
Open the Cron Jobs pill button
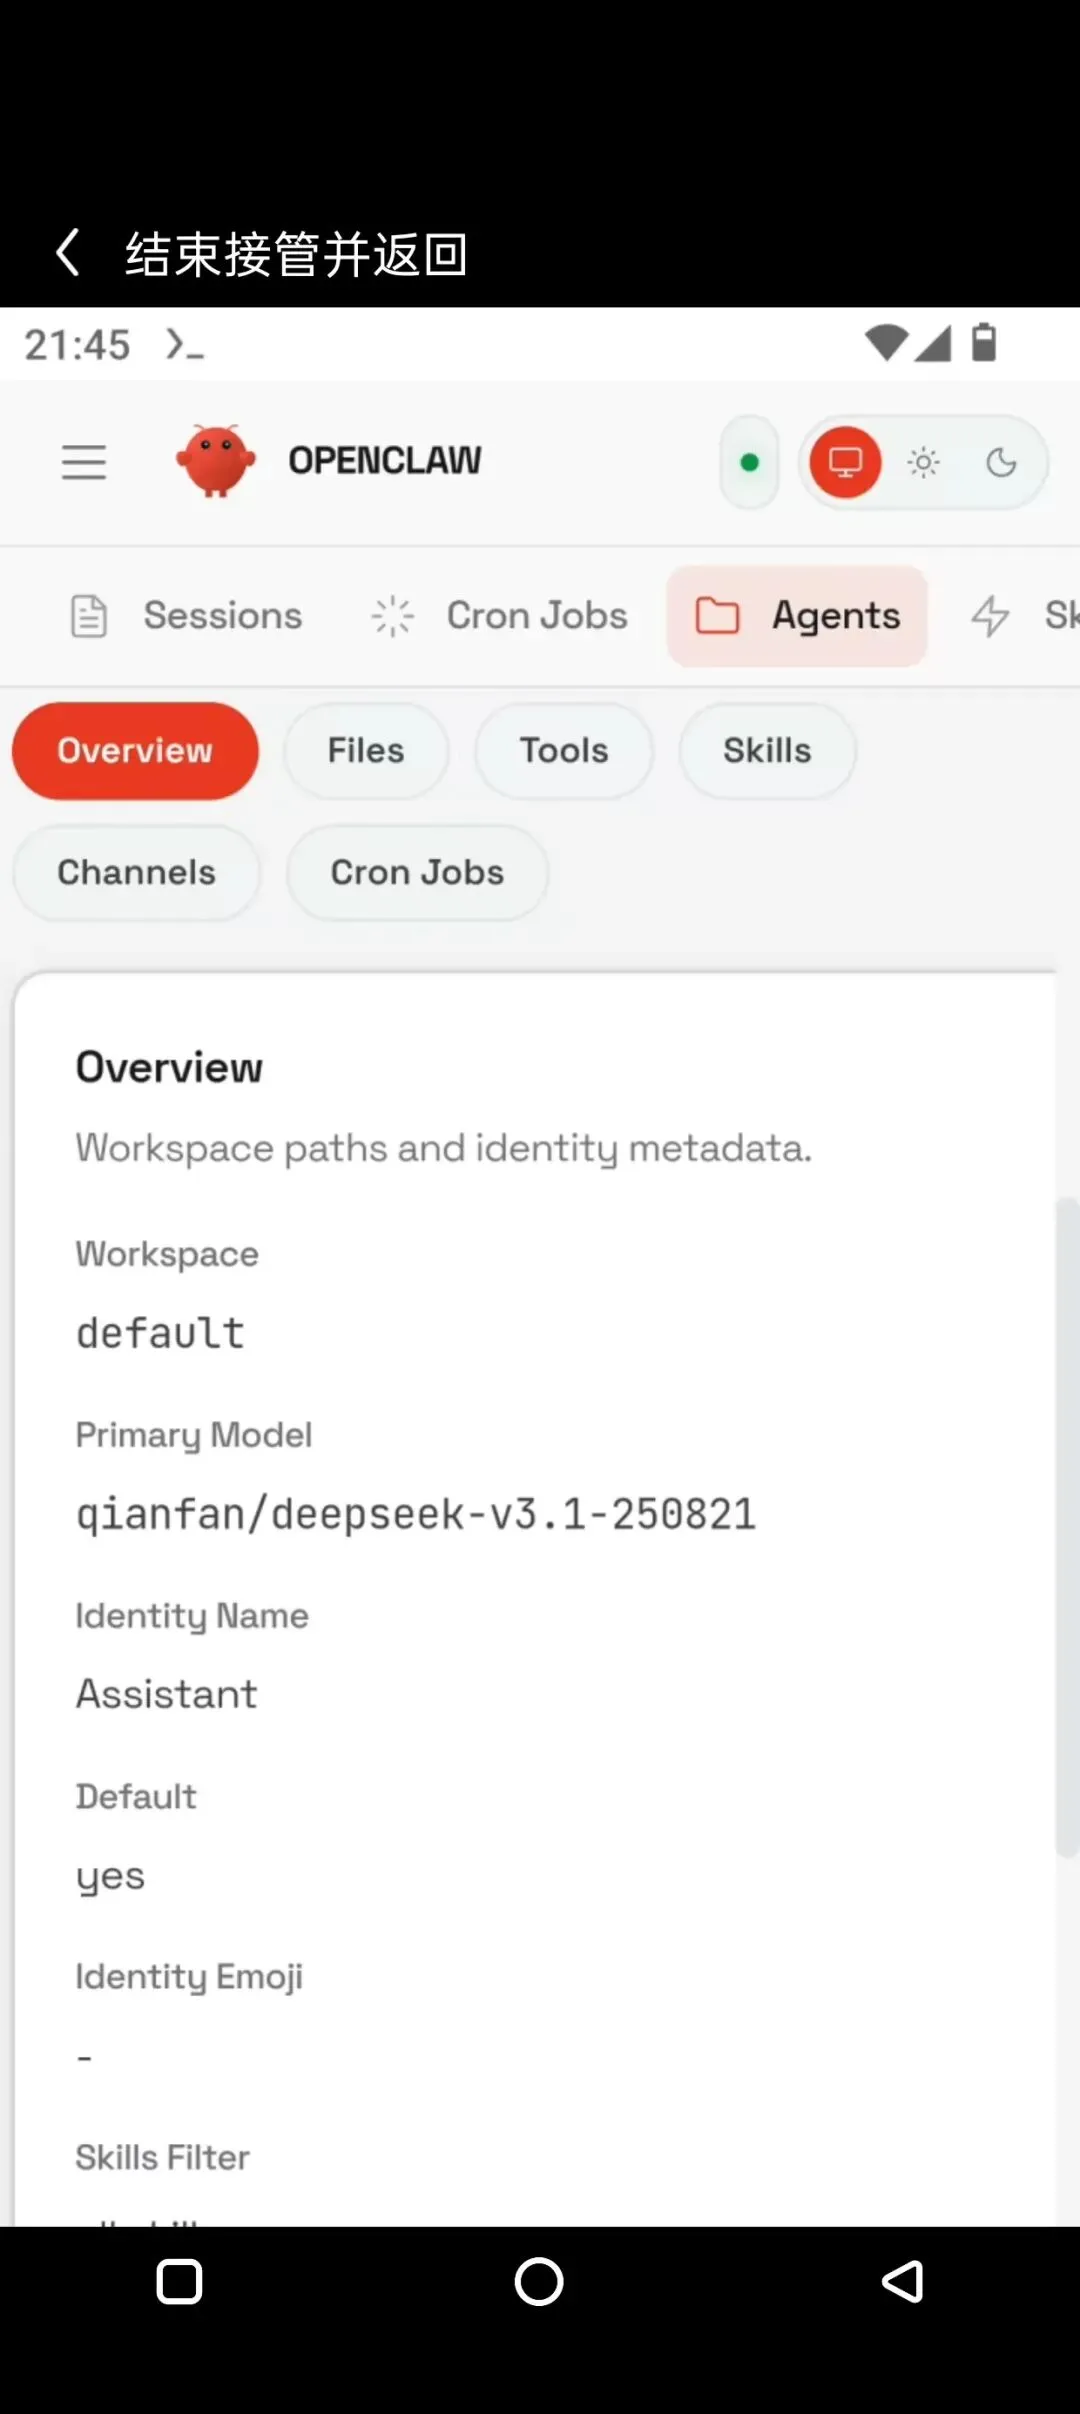pos(417,873)
